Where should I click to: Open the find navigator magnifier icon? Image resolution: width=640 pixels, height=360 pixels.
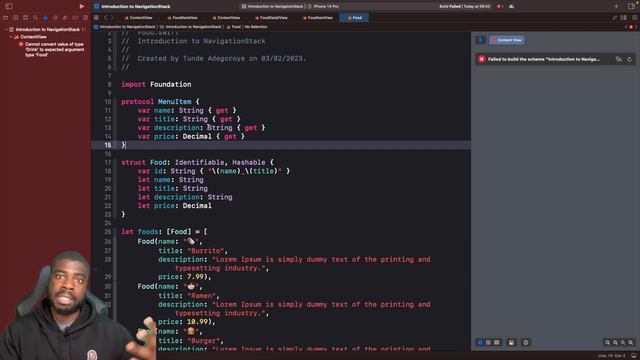(36, 18)
